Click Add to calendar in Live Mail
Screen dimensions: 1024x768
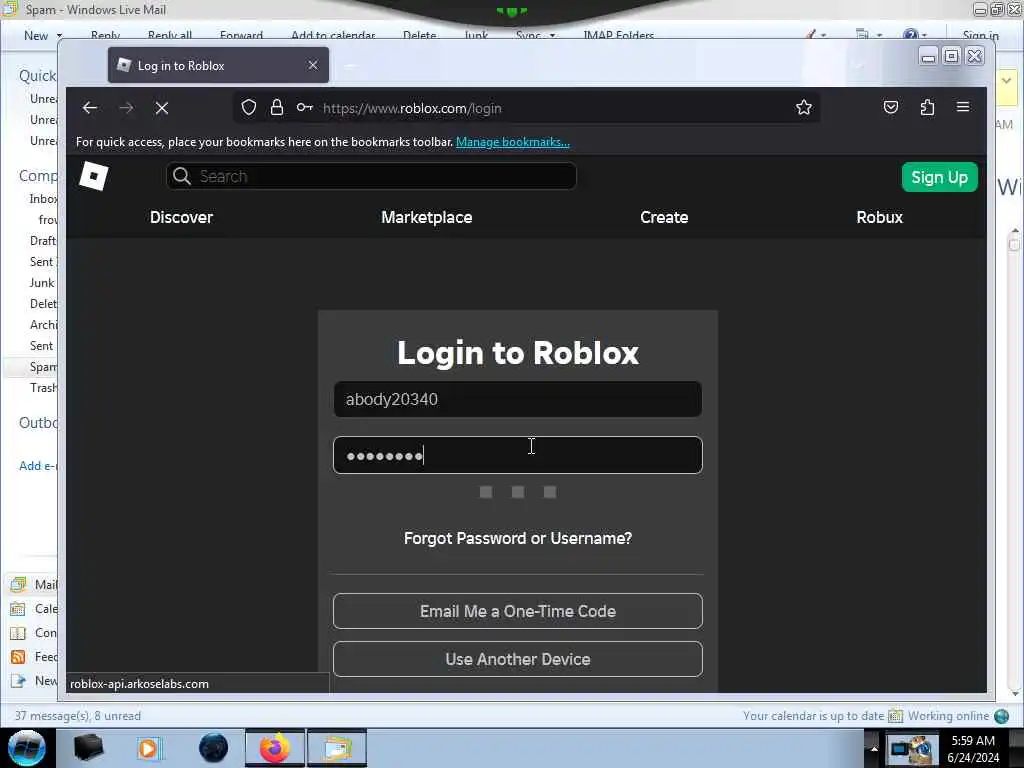pyautogui.click(x=333, y=36)
